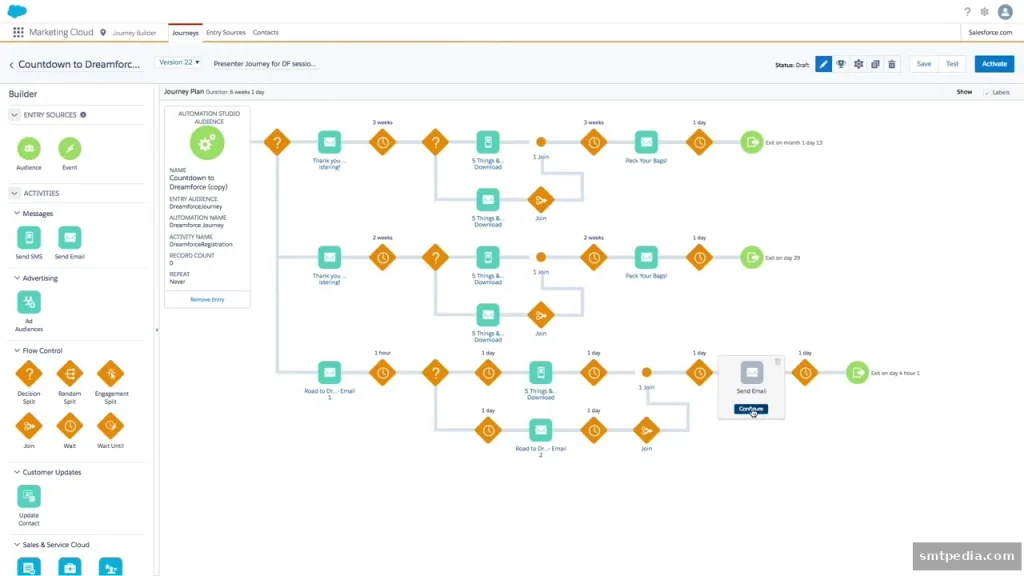Click the delete trash icon

point(891,64)
